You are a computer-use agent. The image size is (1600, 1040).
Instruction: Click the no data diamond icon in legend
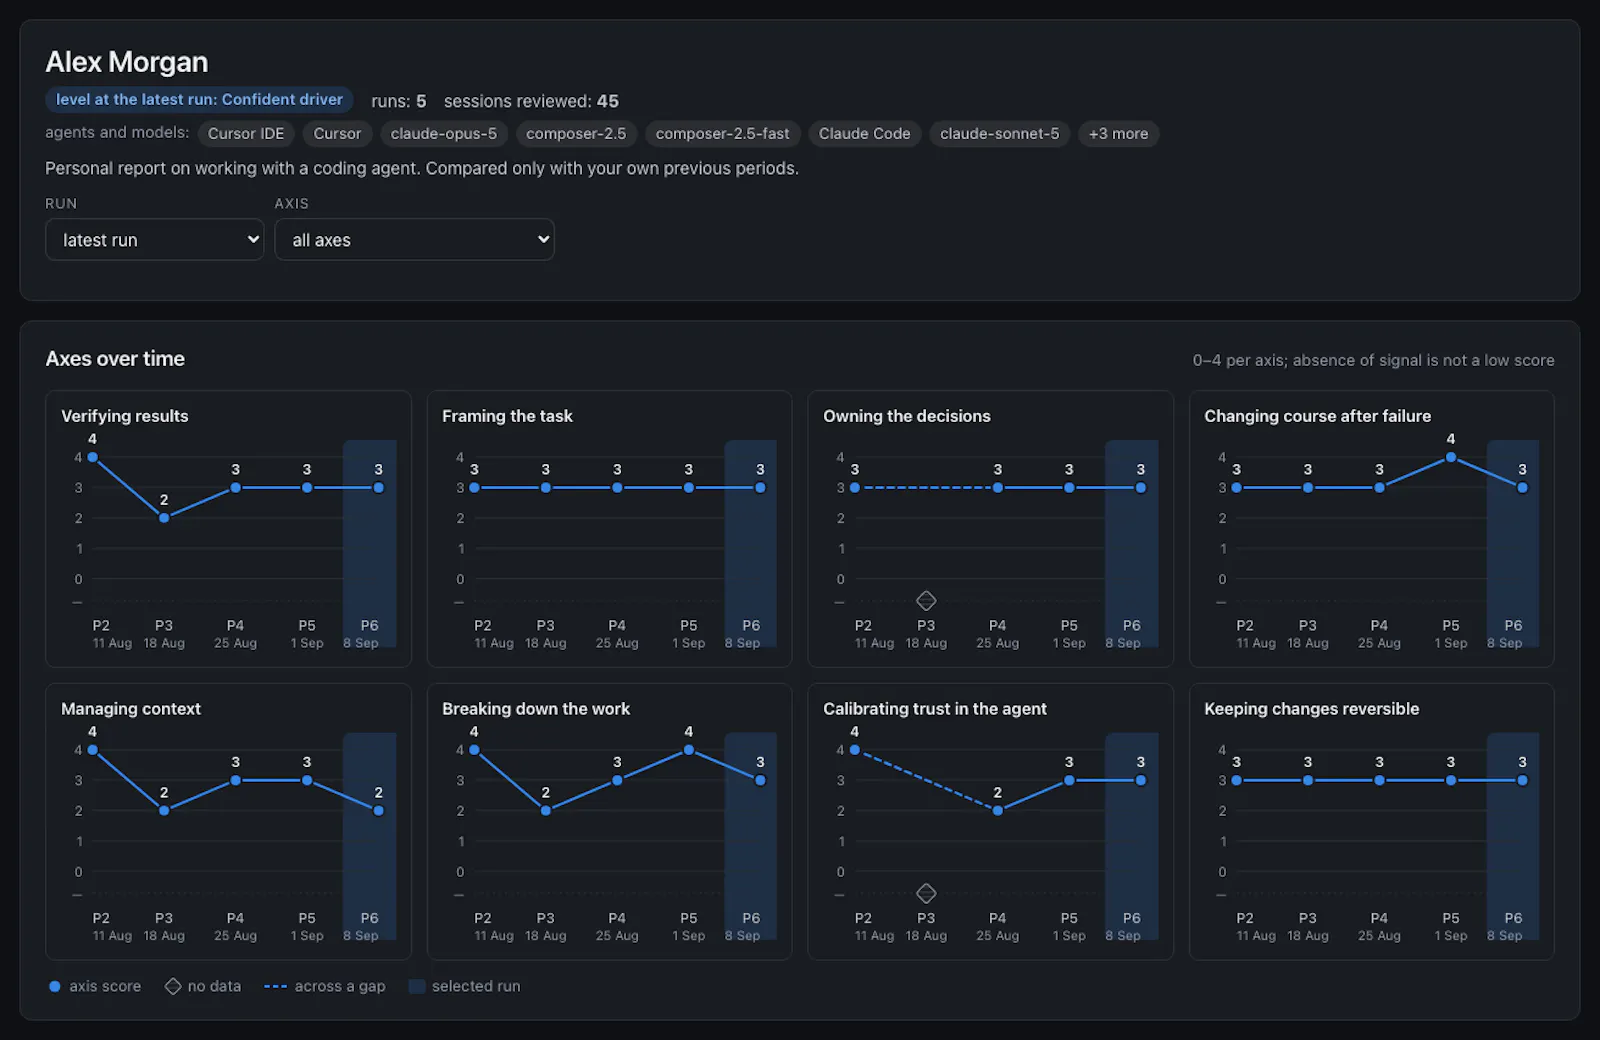(173, 986)
